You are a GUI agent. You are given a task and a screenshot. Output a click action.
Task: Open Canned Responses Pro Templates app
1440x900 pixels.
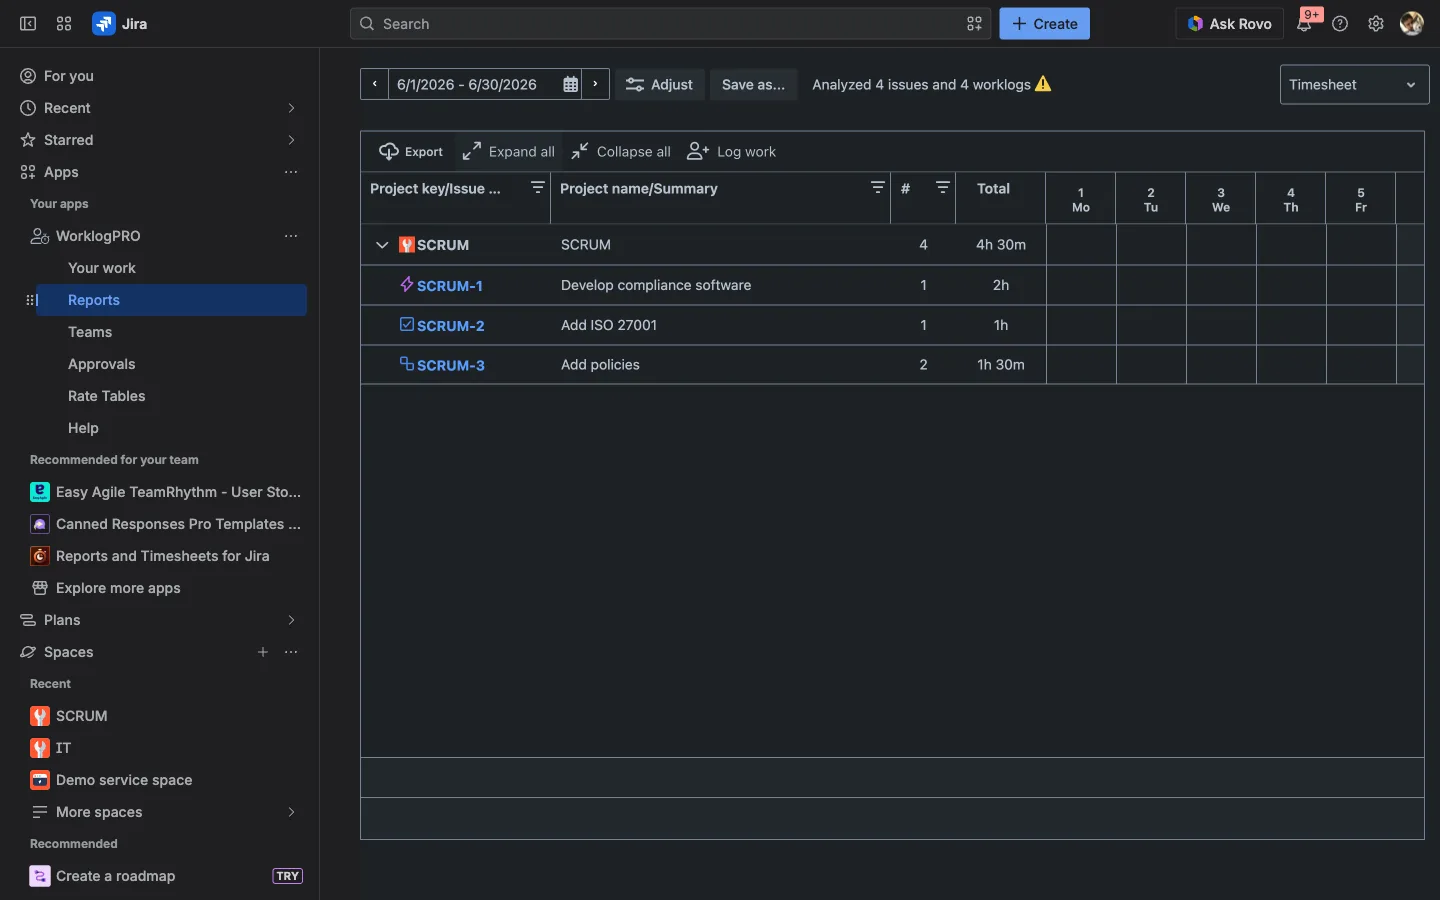(165, 524)
